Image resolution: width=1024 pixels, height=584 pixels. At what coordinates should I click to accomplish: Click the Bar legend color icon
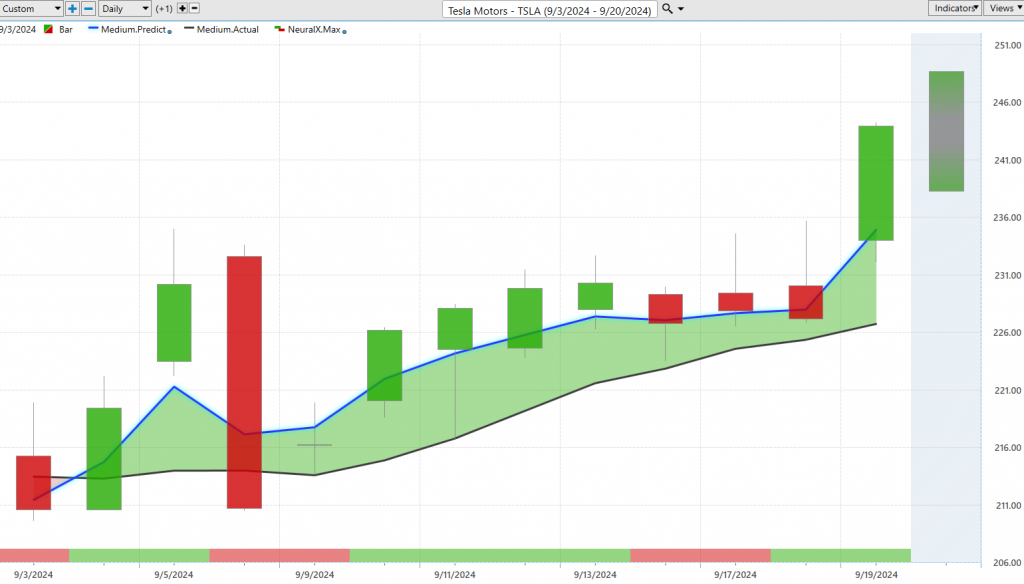[48, 29]
